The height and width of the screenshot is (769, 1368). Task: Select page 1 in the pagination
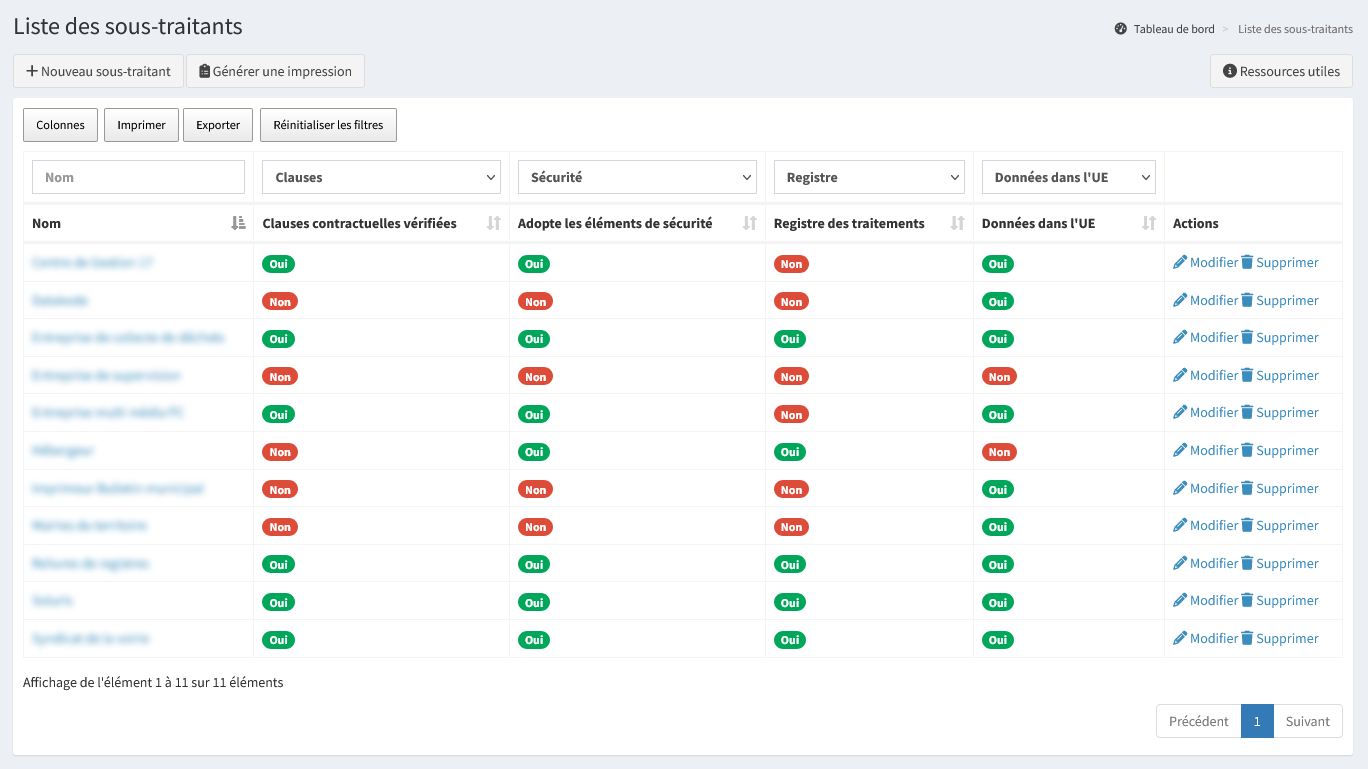1257,721
